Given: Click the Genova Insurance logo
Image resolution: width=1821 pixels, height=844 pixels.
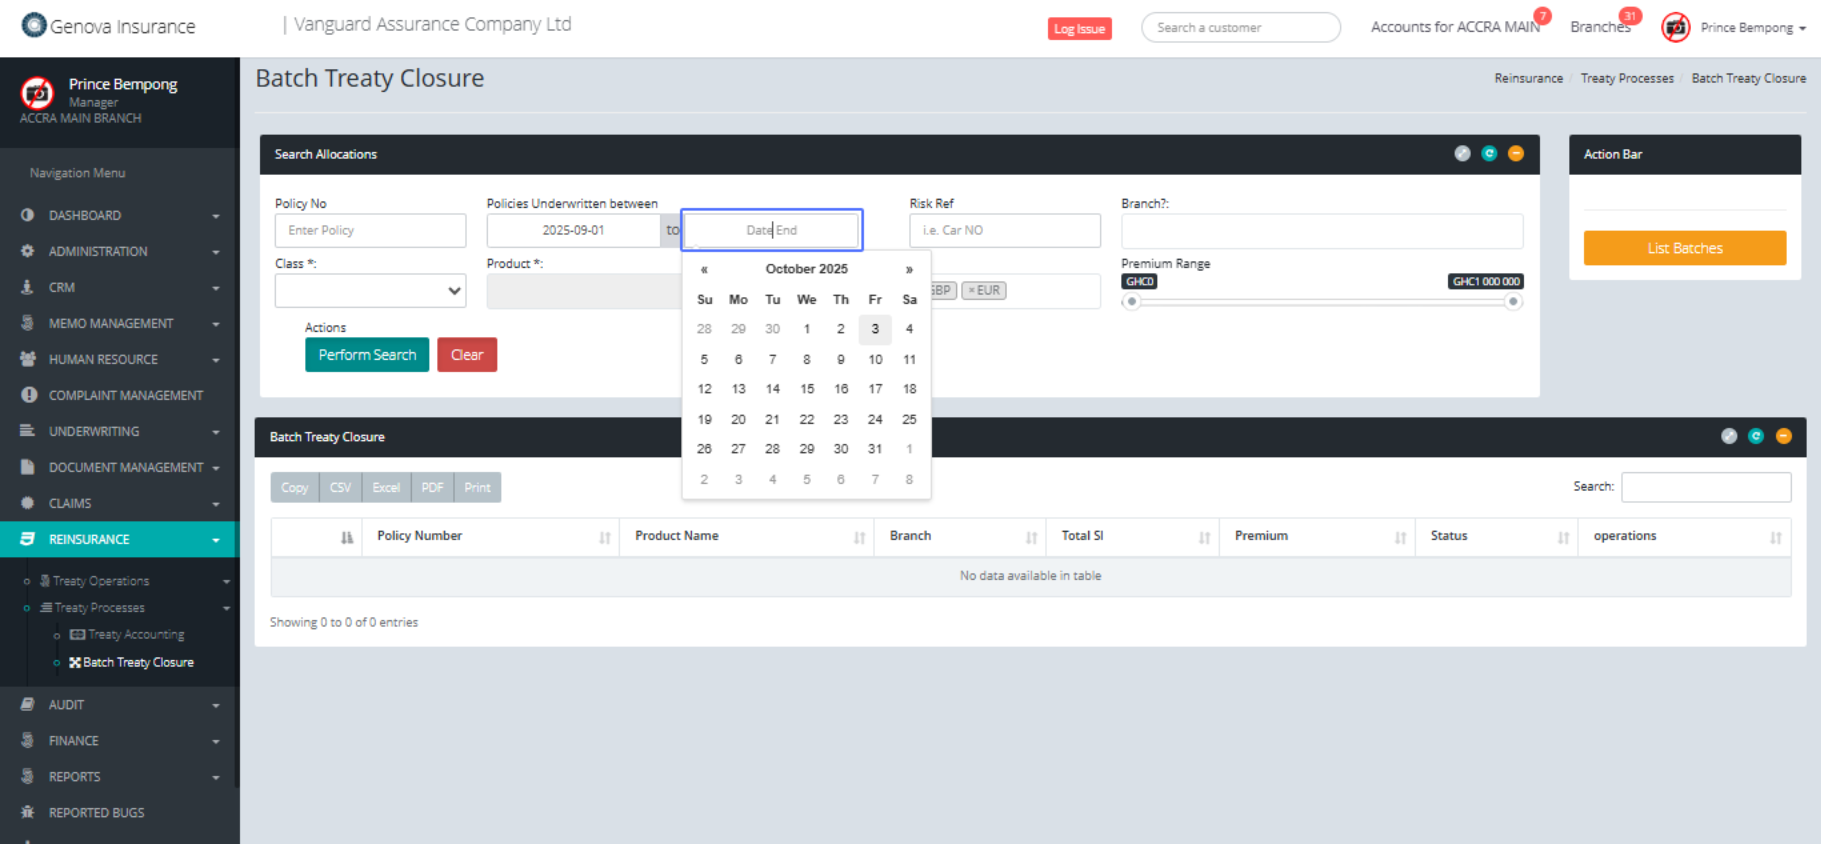Looking at the screenshot, I should 108,26.
